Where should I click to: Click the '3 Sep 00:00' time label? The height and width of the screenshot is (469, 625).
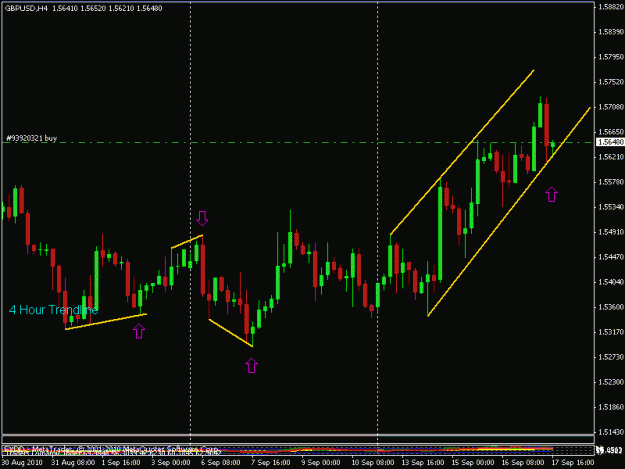point(171,463)
